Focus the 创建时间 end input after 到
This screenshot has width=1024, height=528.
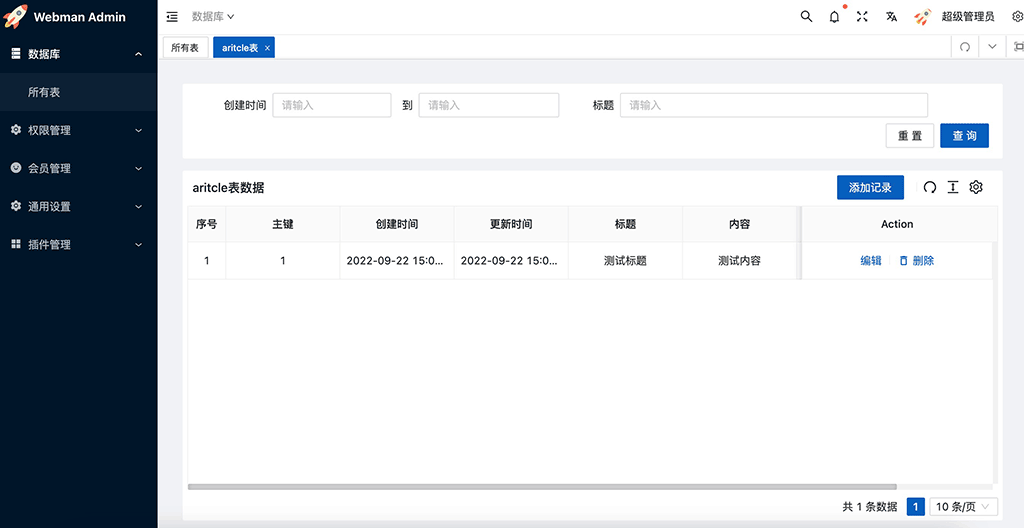point(488,105)
